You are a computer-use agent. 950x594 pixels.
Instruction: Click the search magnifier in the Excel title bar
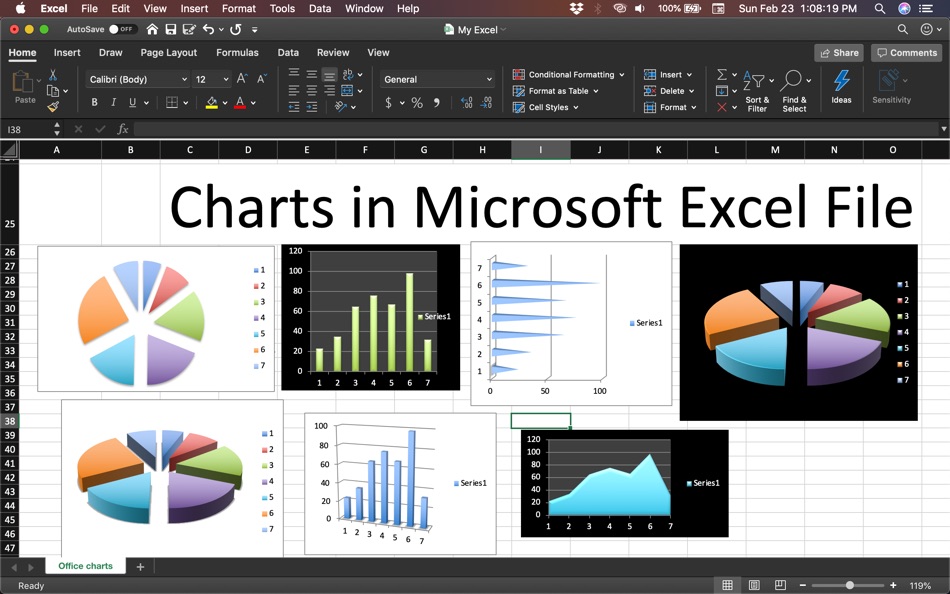click(x=902, y=29)
